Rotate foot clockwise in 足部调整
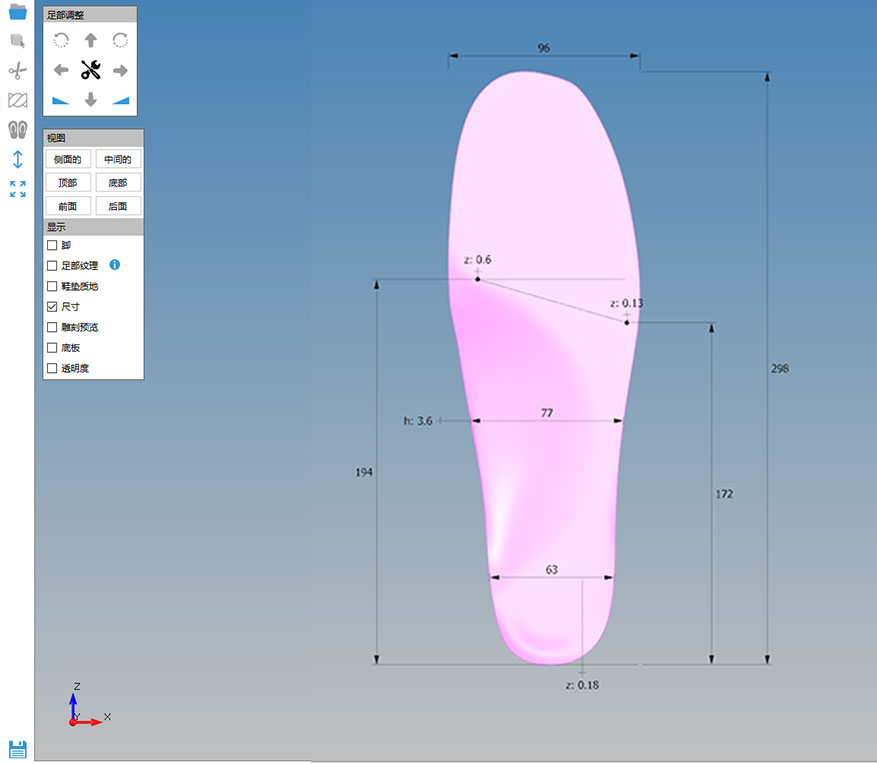Image resolution: width=877 pixels, height=764 pixels. (120, 41)
